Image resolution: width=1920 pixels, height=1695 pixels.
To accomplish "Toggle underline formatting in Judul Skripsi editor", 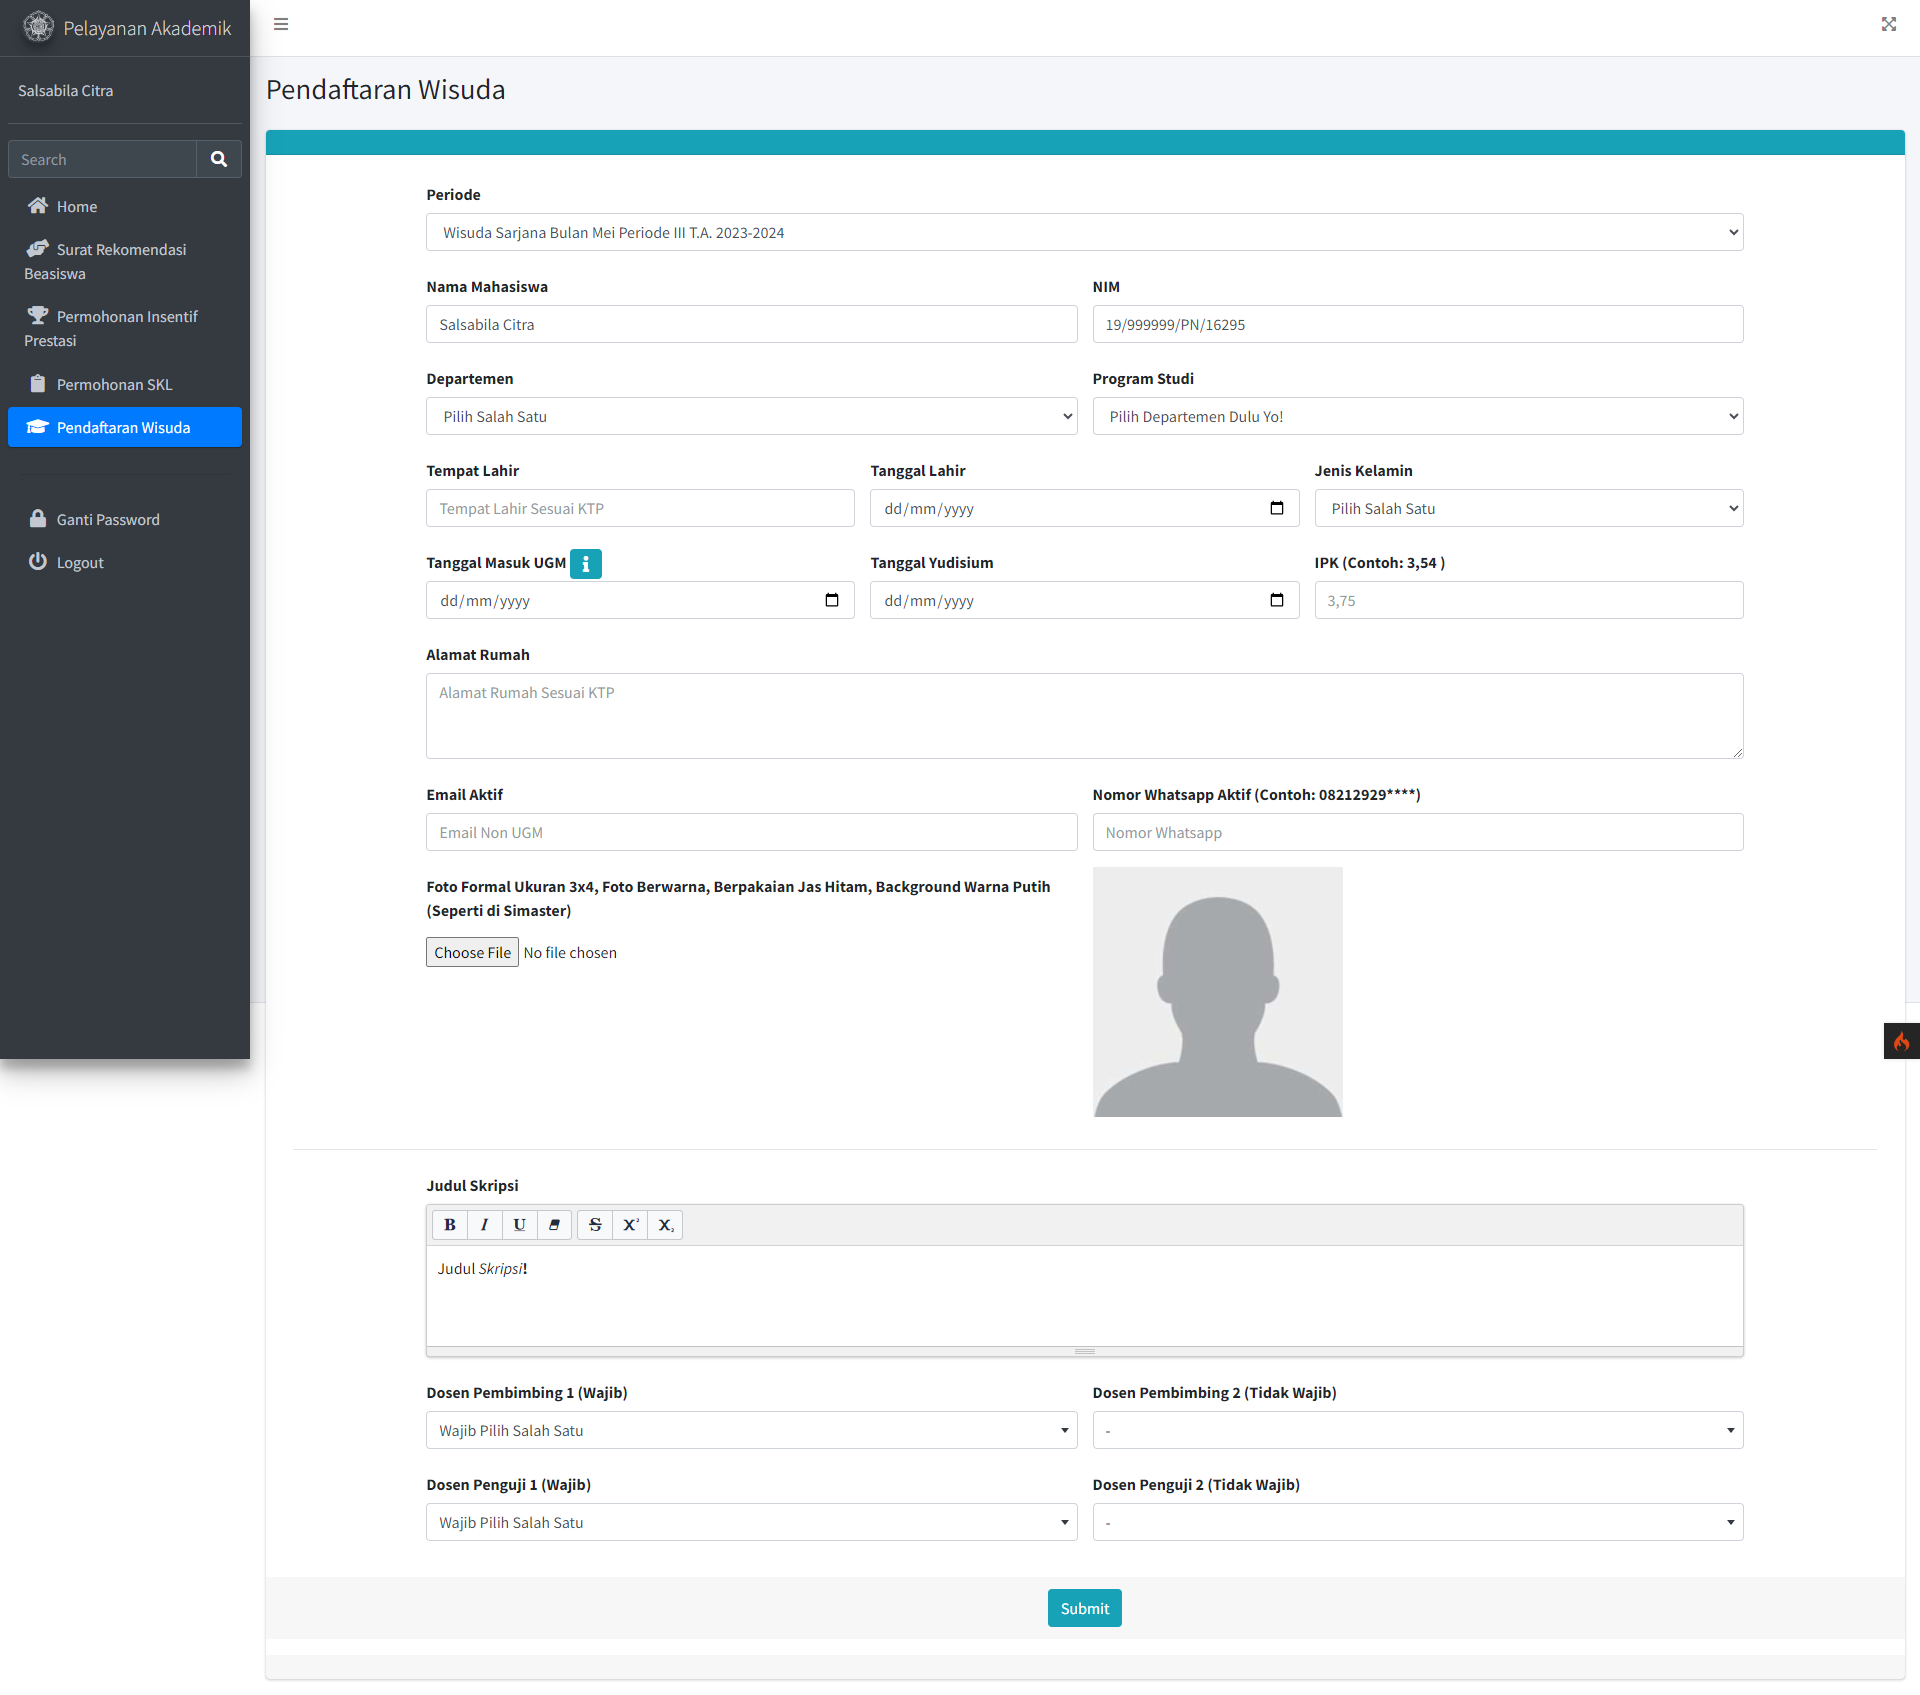I will tap(520, 1225).
